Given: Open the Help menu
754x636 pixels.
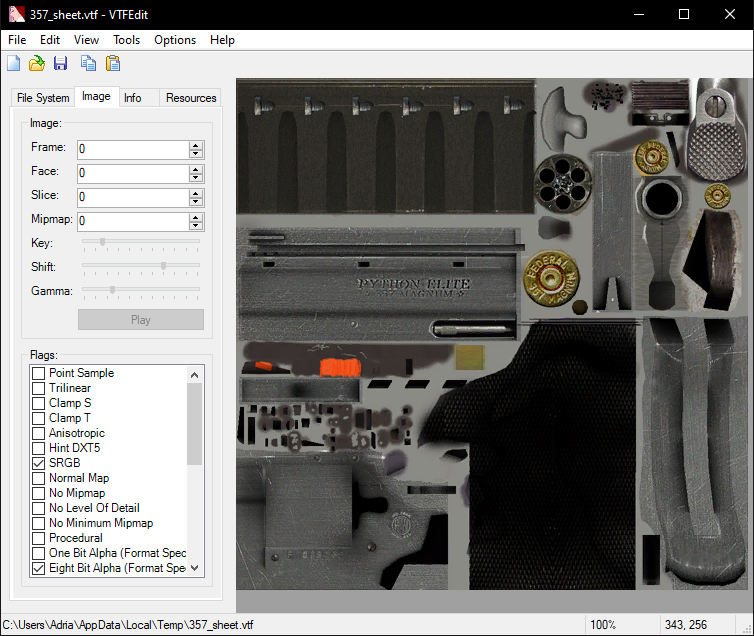Looking at the screenshot, I should coord(222,40).
